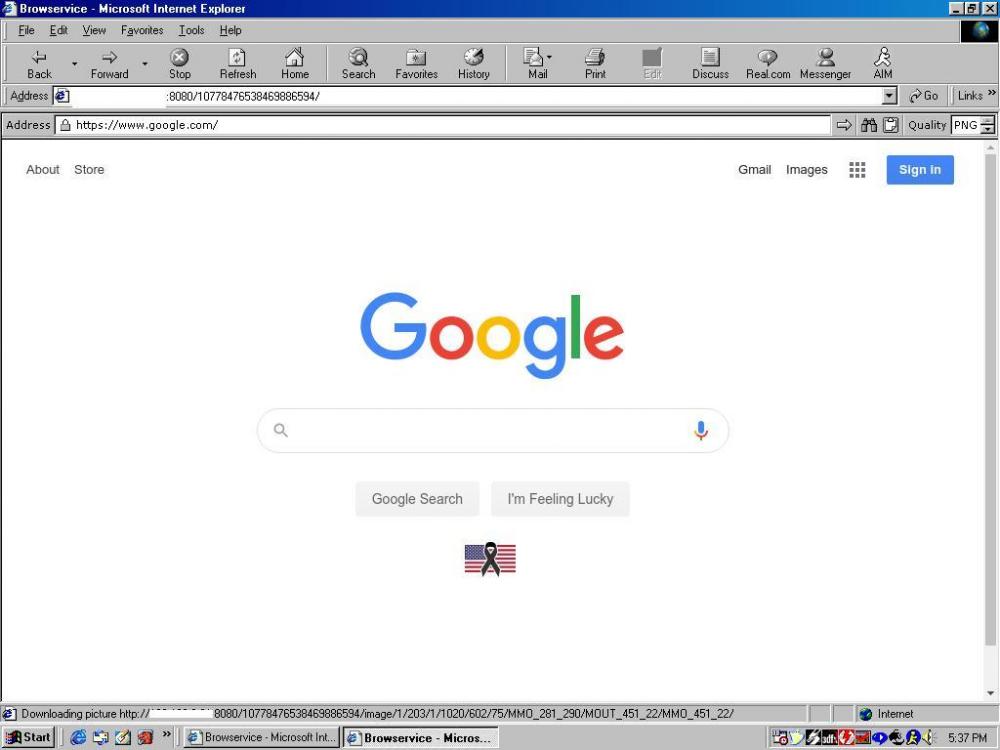Open the Google apps grid

(x=857, y=170)
